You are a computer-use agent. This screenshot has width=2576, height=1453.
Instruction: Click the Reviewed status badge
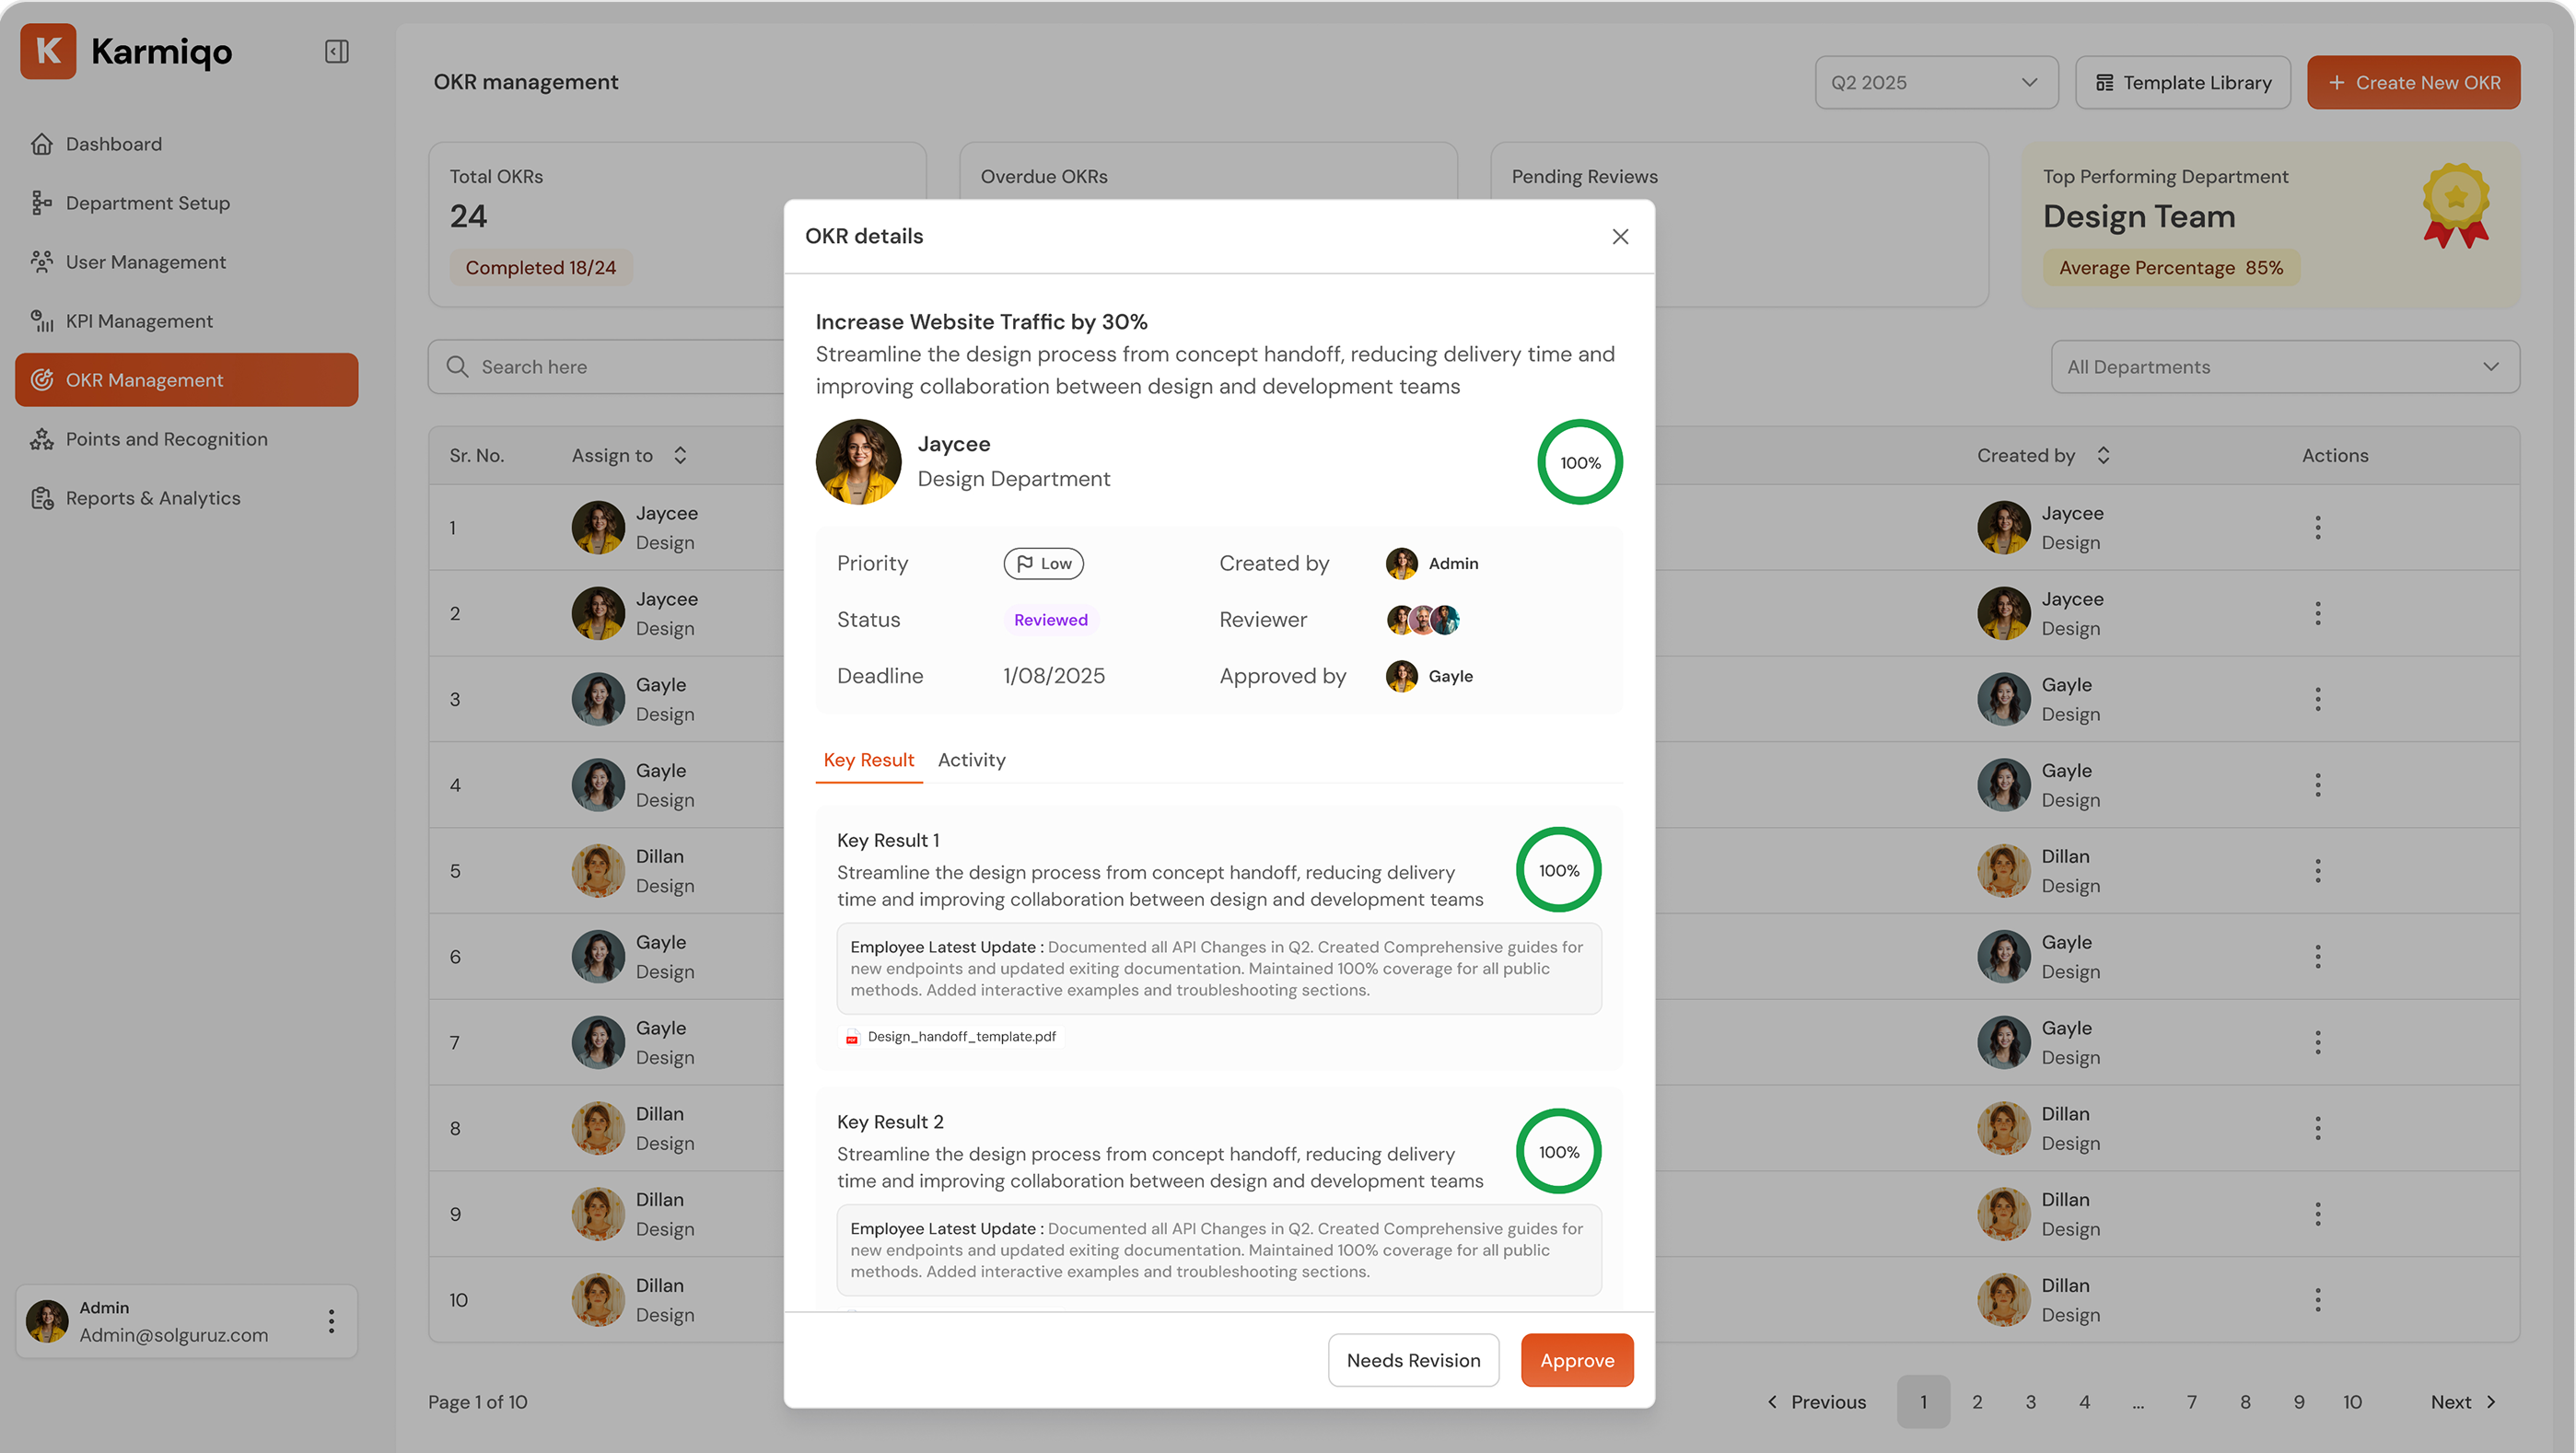[1050, 620]
